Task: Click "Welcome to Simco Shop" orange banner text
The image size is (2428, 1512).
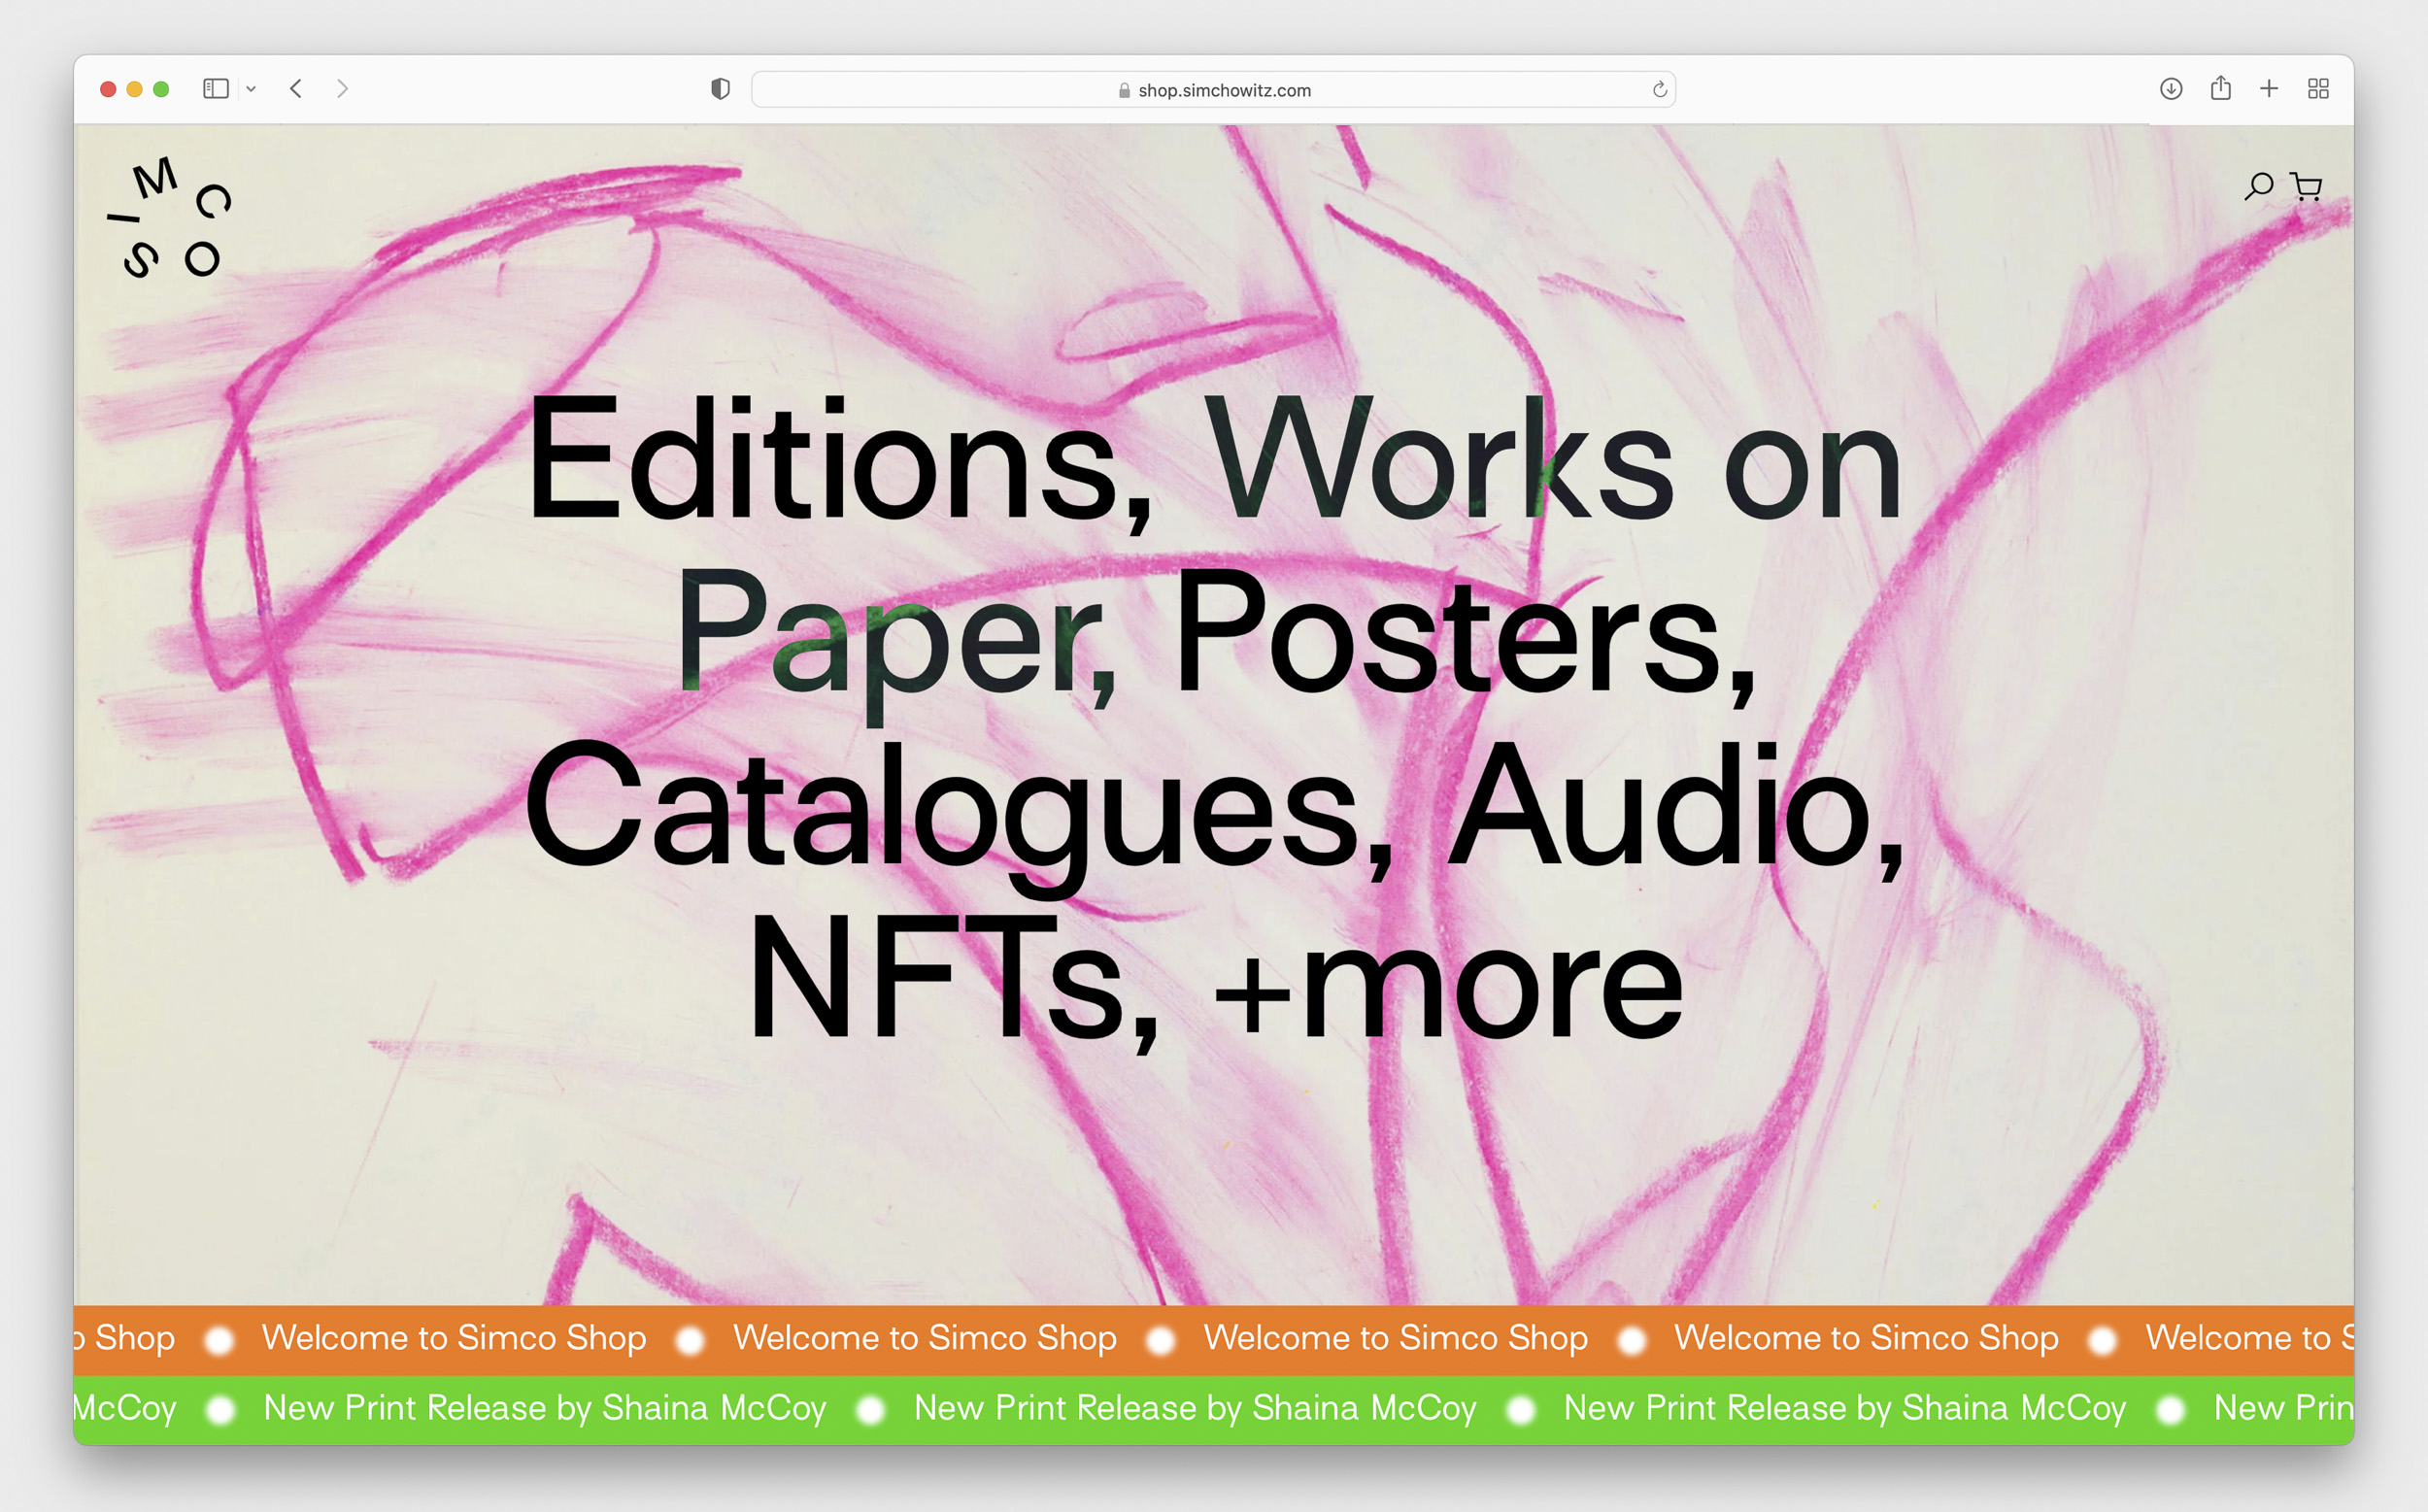Action: tap(924, 1337)
